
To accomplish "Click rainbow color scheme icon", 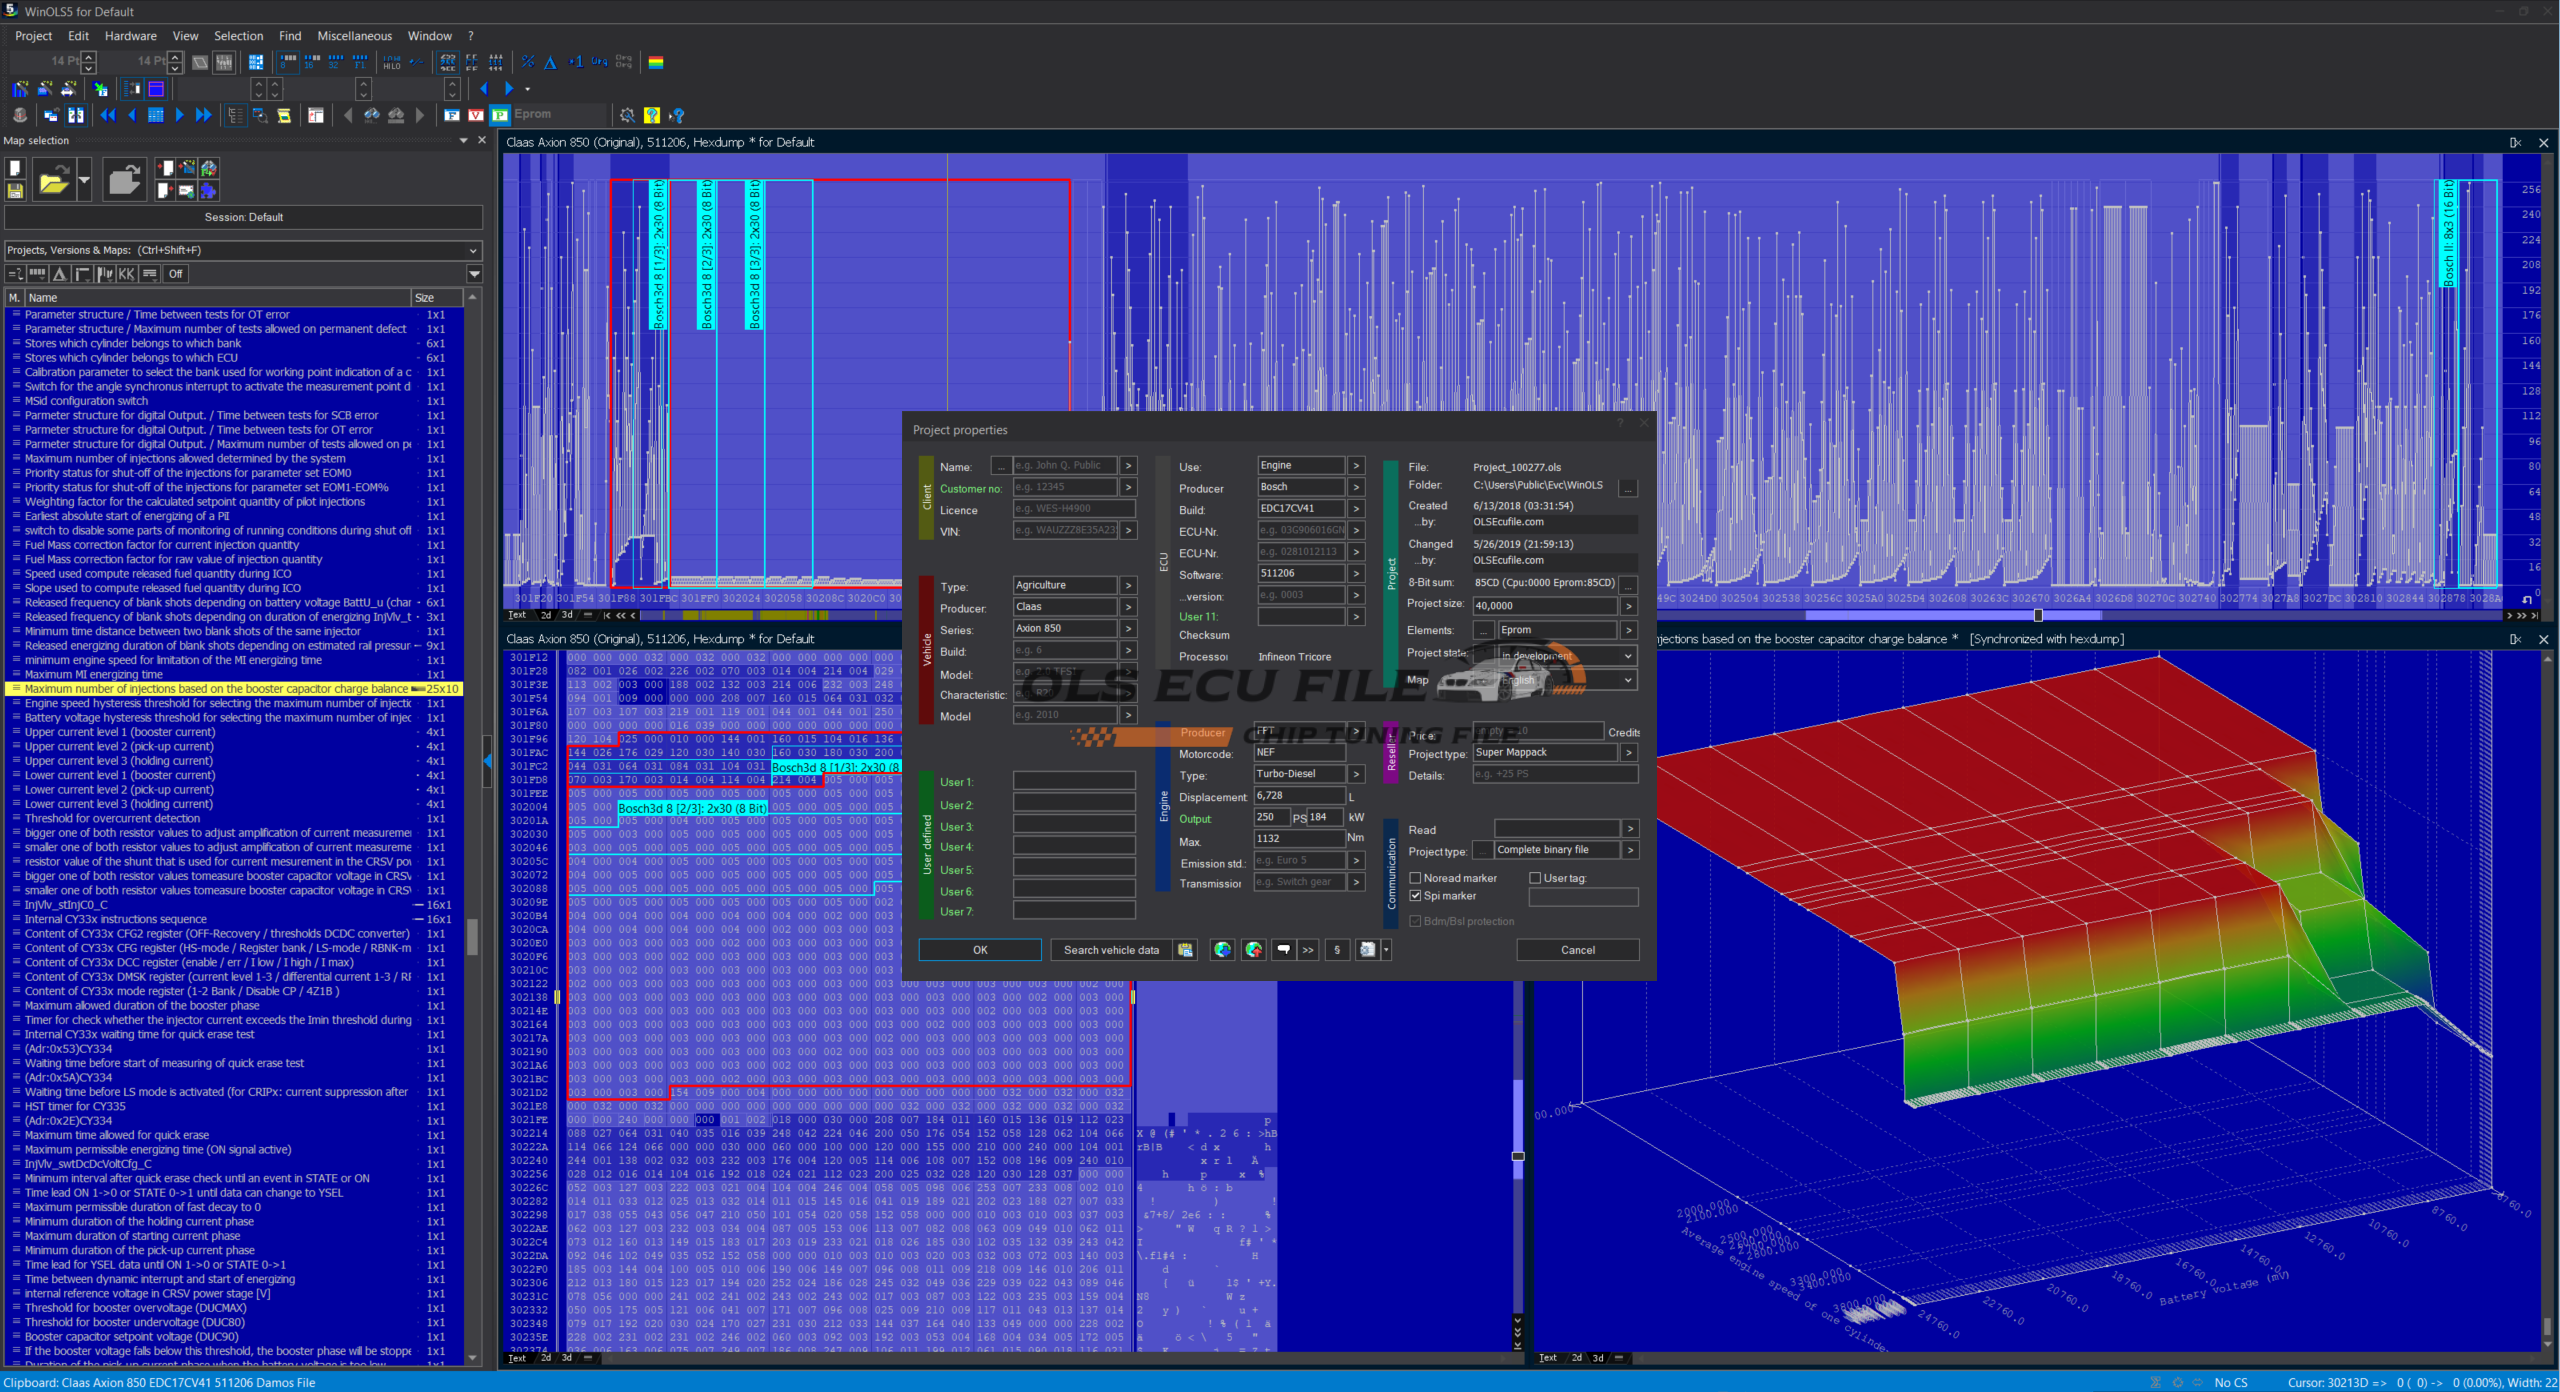I will point(656,62).
